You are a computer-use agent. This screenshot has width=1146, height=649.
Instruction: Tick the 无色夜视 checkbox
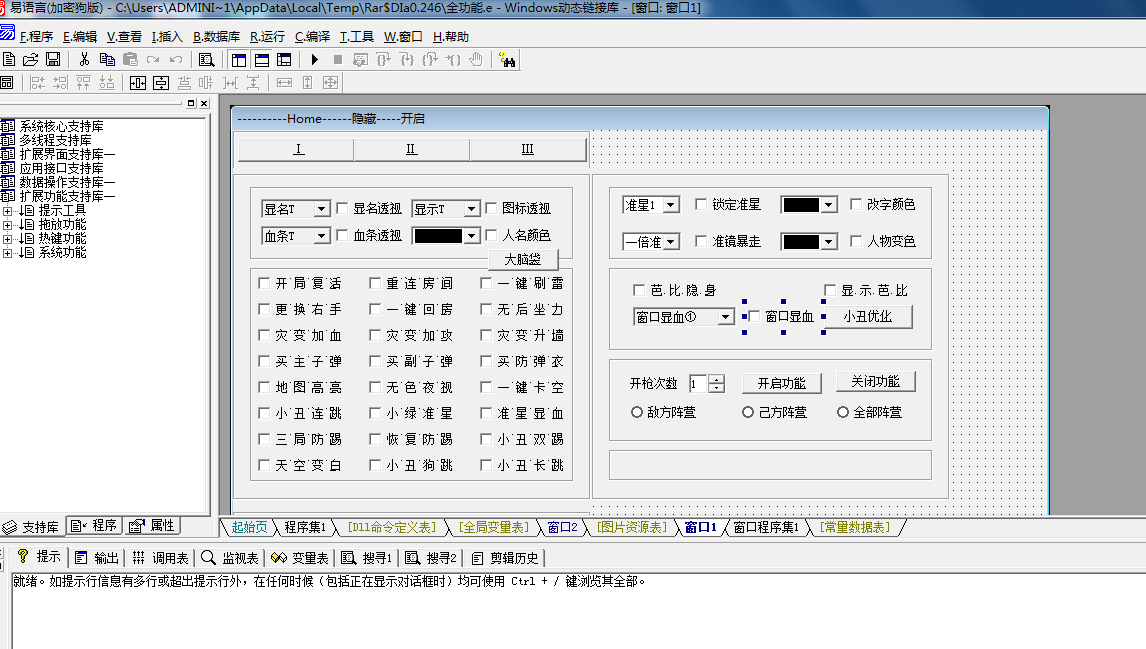[375, 387]
